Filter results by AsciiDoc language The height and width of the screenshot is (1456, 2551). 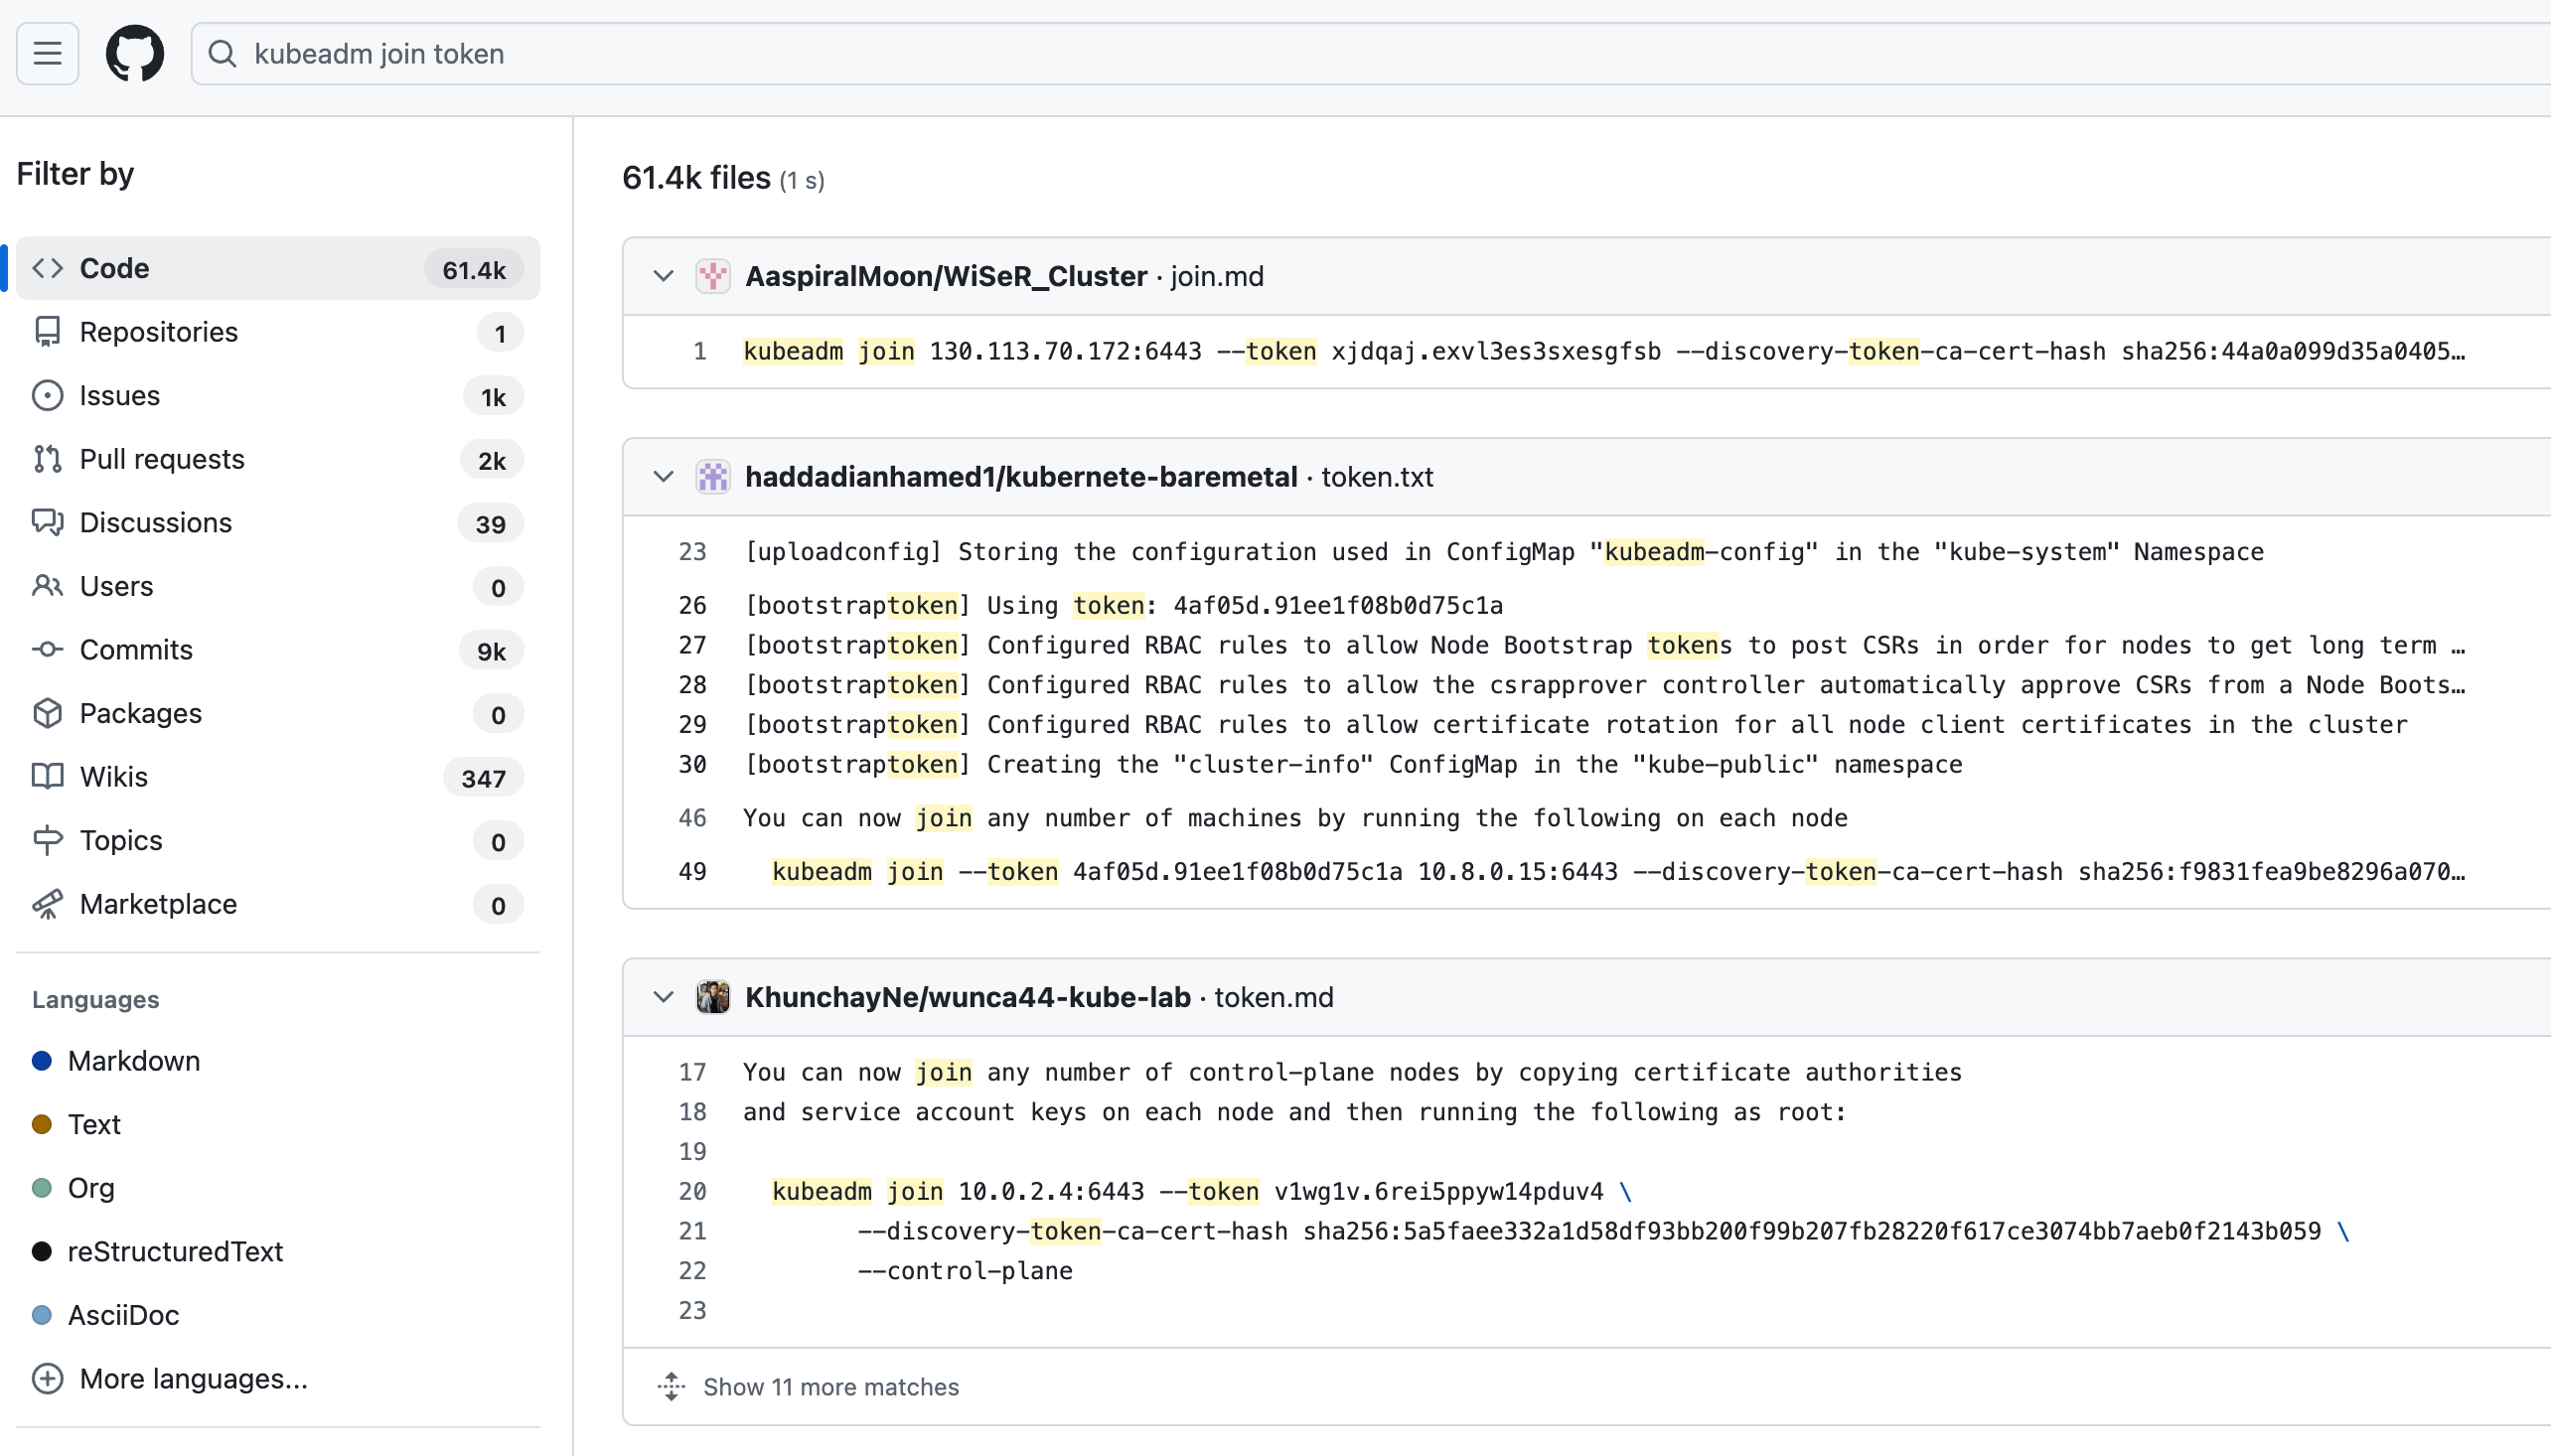pyautogui.click(x=123, y=1315)
